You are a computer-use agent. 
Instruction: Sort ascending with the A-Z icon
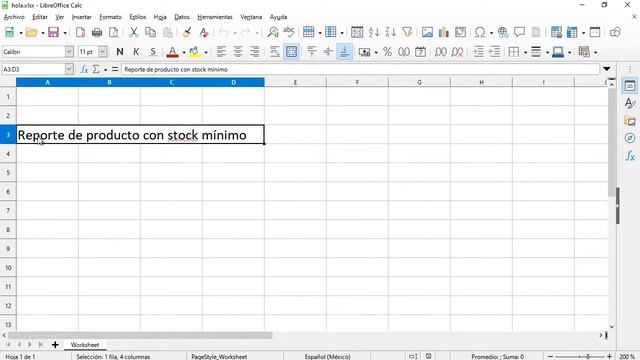(374, 32)
